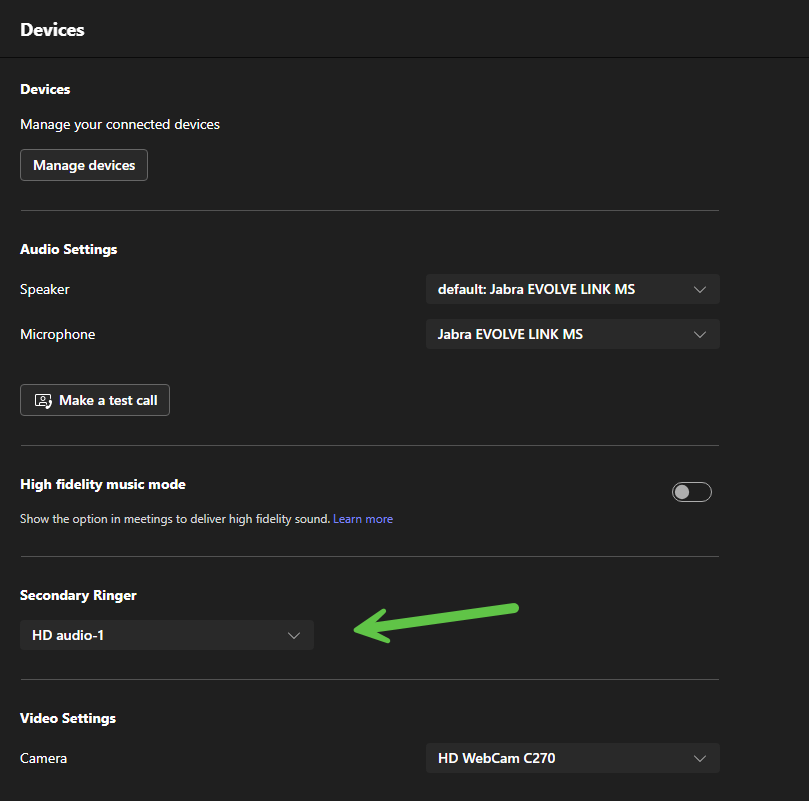Viewport: 809px width, 801px height.
Task: Click the Manage devices button
Action: click(84, 165)
